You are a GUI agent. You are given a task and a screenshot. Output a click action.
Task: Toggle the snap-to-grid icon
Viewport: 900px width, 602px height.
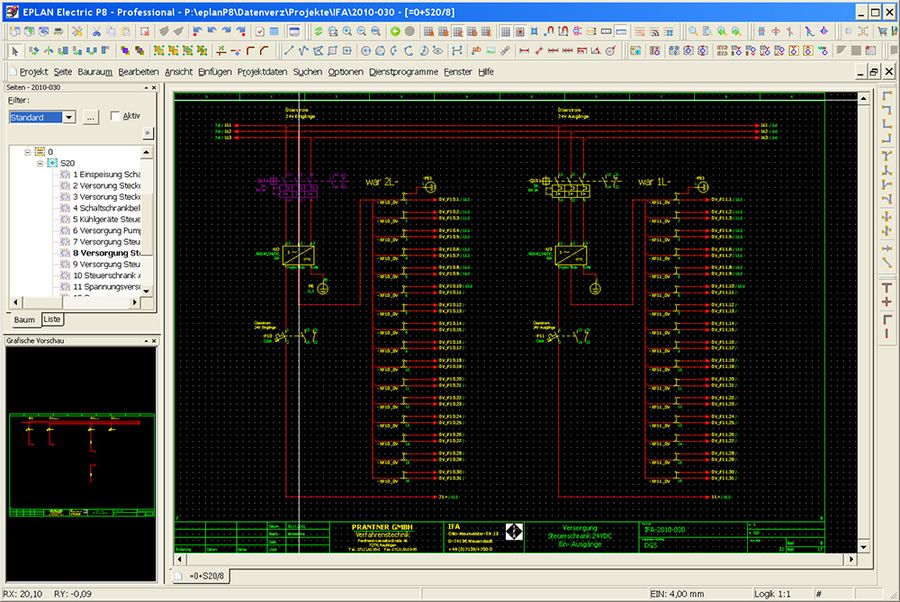519,32
